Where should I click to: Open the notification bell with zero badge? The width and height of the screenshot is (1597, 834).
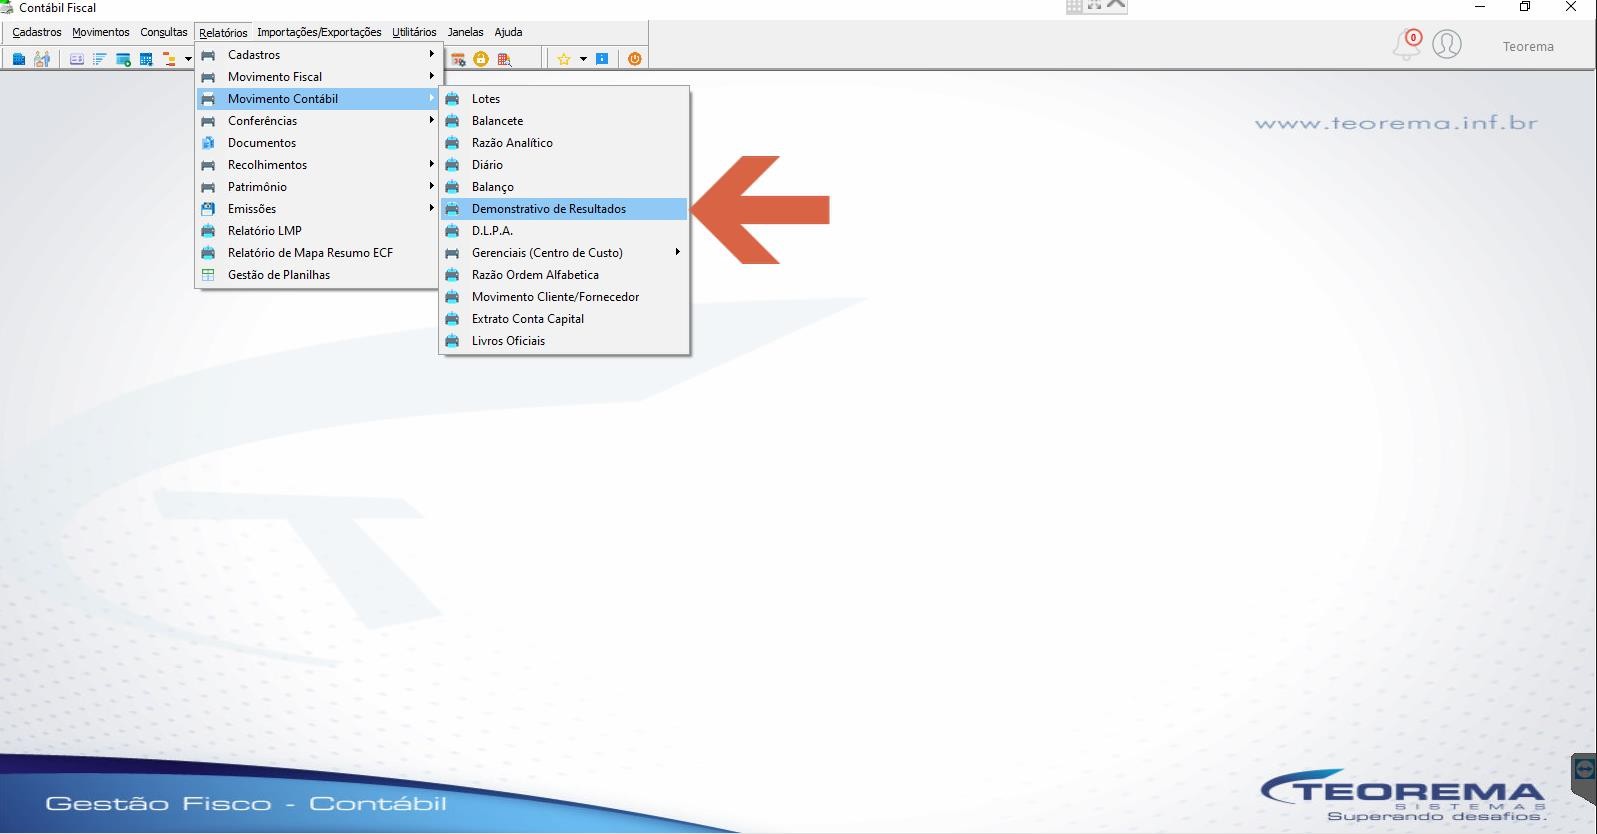point(1407,44)
